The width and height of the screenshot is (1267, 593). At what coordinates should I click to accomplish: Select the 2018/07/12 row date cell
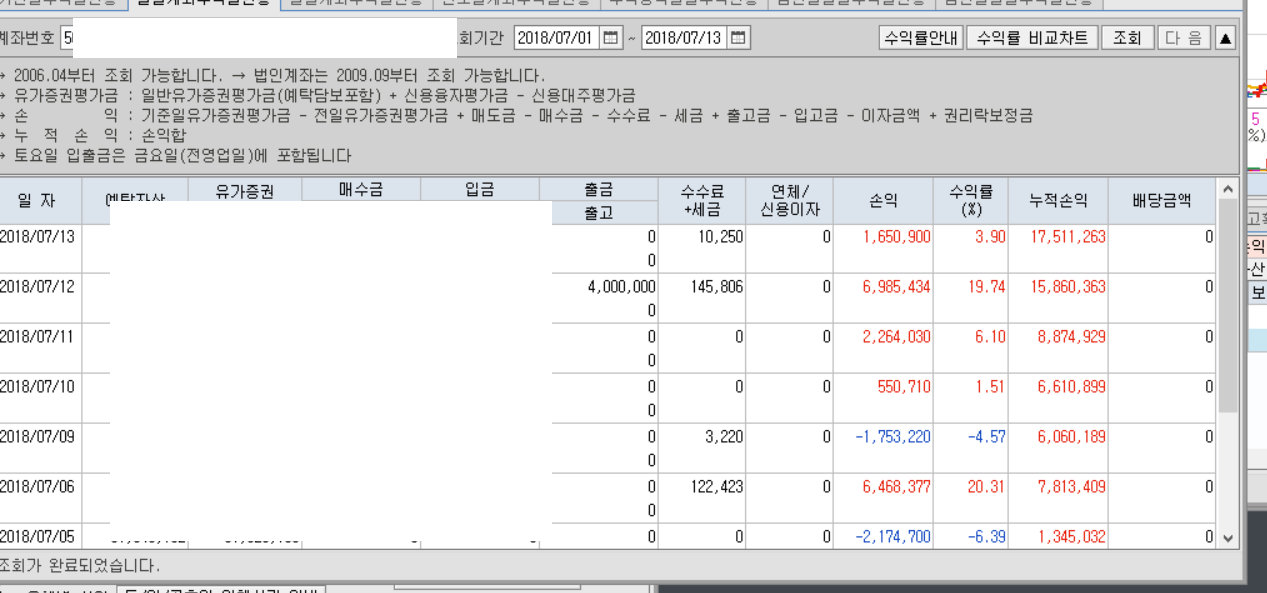pos(38,287)
